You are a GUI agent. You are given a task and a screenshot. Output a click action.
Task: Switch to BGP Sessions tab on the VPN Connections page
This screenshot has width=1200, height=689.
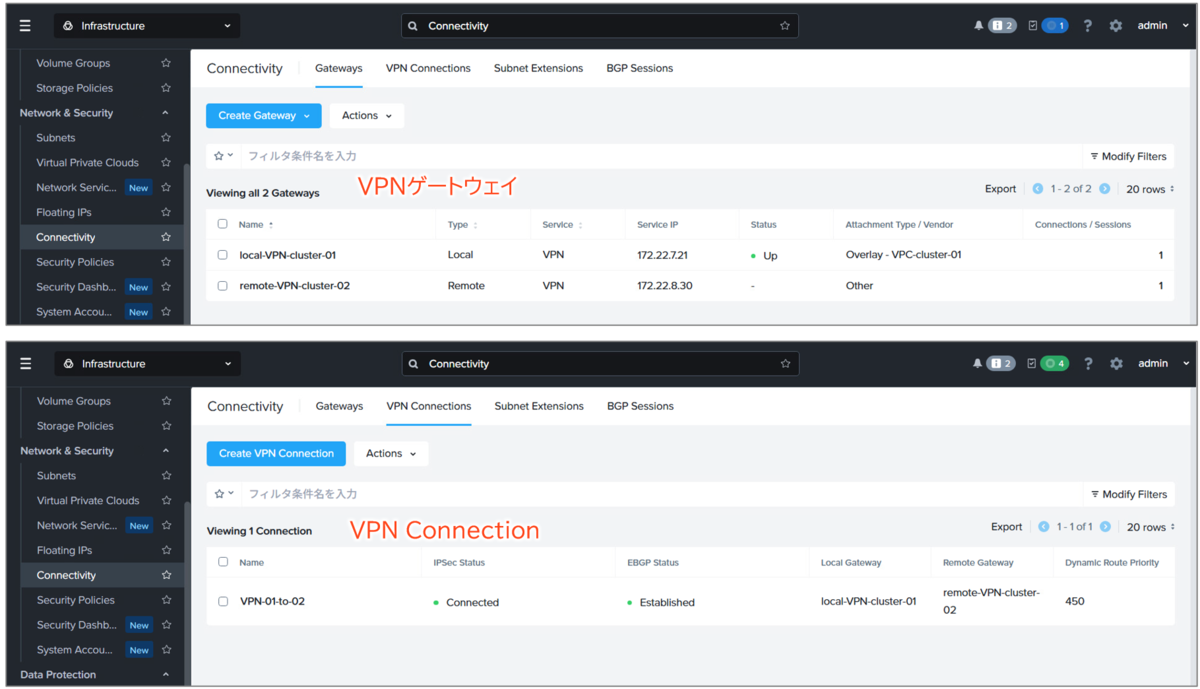[640, 406]
